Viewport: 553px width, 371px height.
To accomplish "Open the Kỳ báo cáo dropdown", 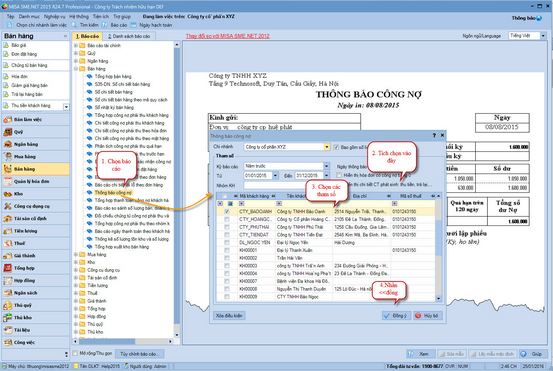I will click(327, 166).
